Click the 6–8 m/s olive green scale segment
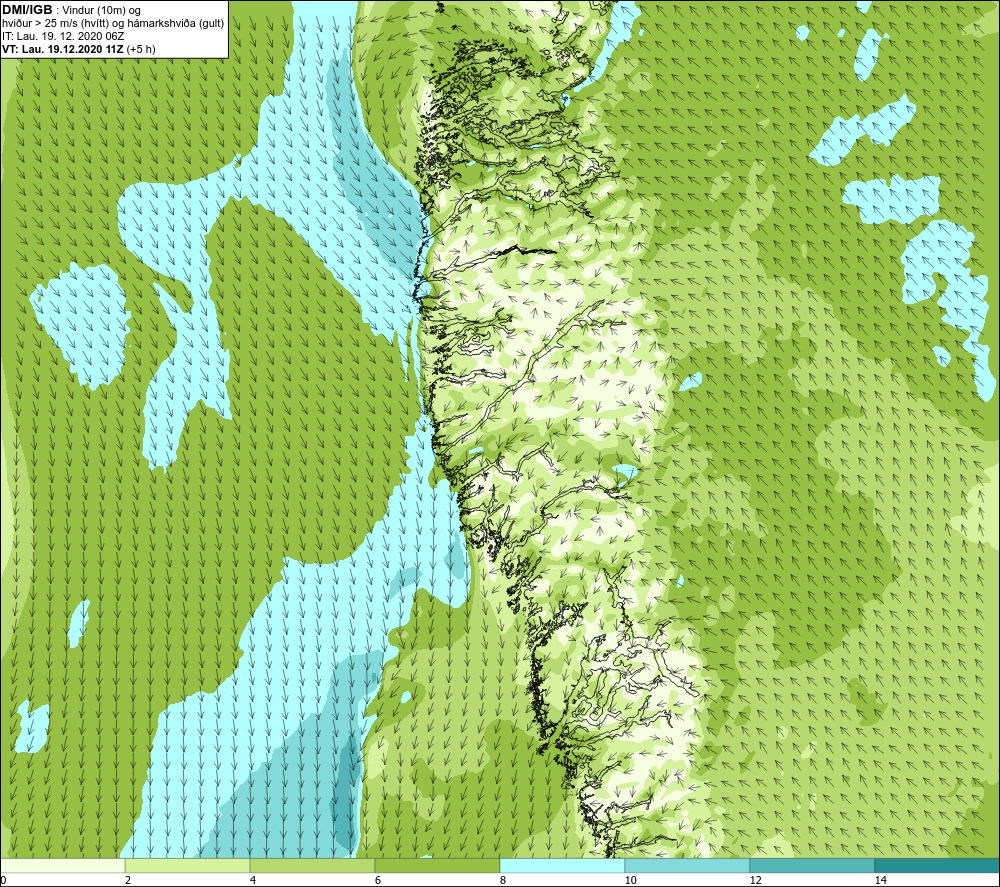 tap(437, 865)
